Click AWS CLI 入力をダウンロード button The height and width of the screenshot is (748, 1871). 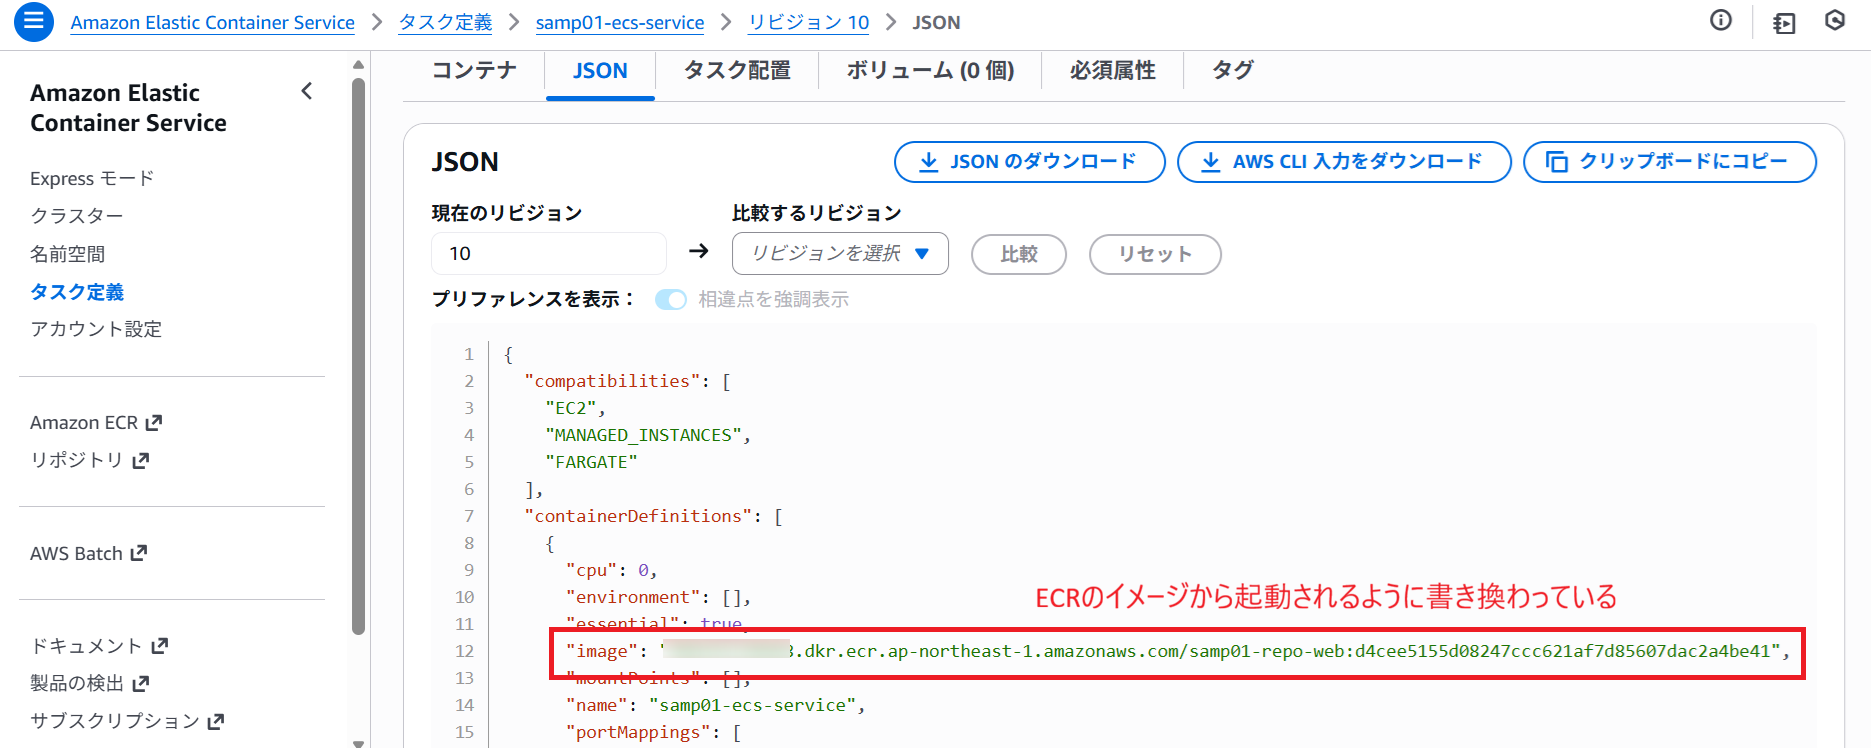tap(1344, 162)
